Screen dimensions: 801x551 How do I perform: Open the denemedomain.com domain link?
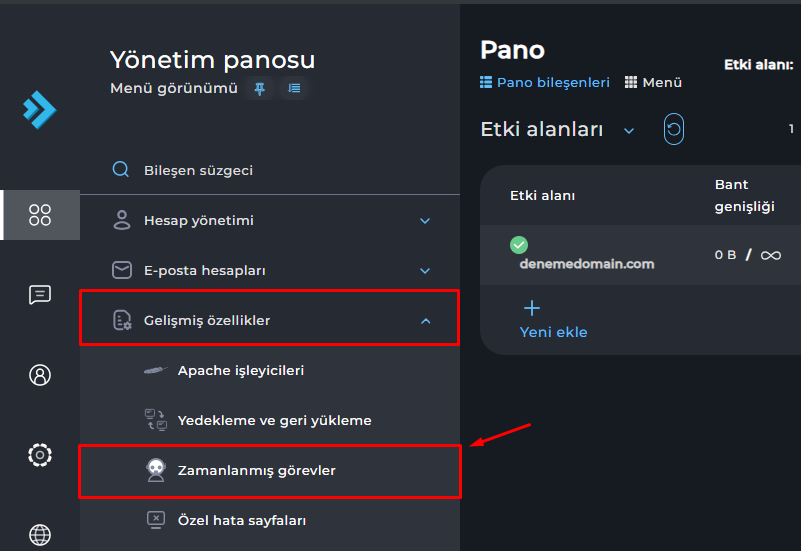[586, 264]
